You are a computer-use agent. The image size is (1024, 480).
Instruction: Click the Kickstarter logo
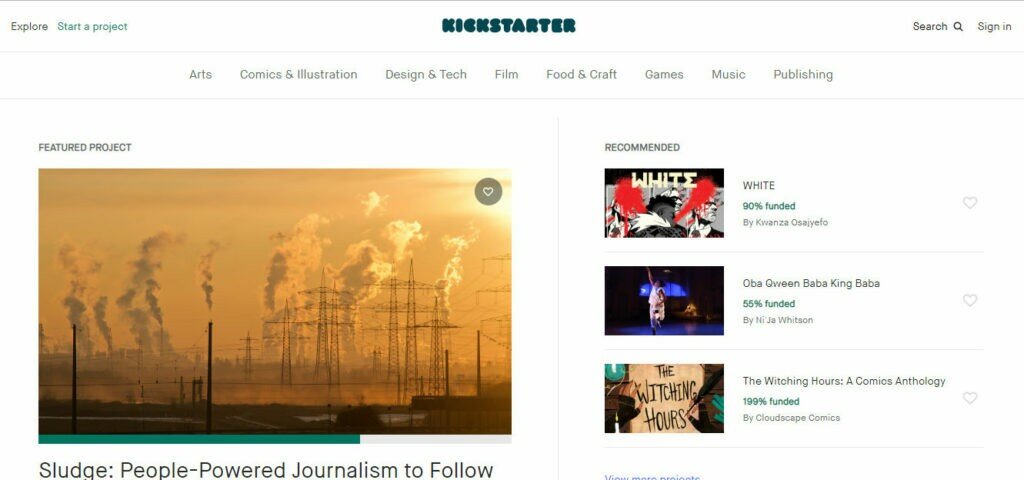(508, 26)
